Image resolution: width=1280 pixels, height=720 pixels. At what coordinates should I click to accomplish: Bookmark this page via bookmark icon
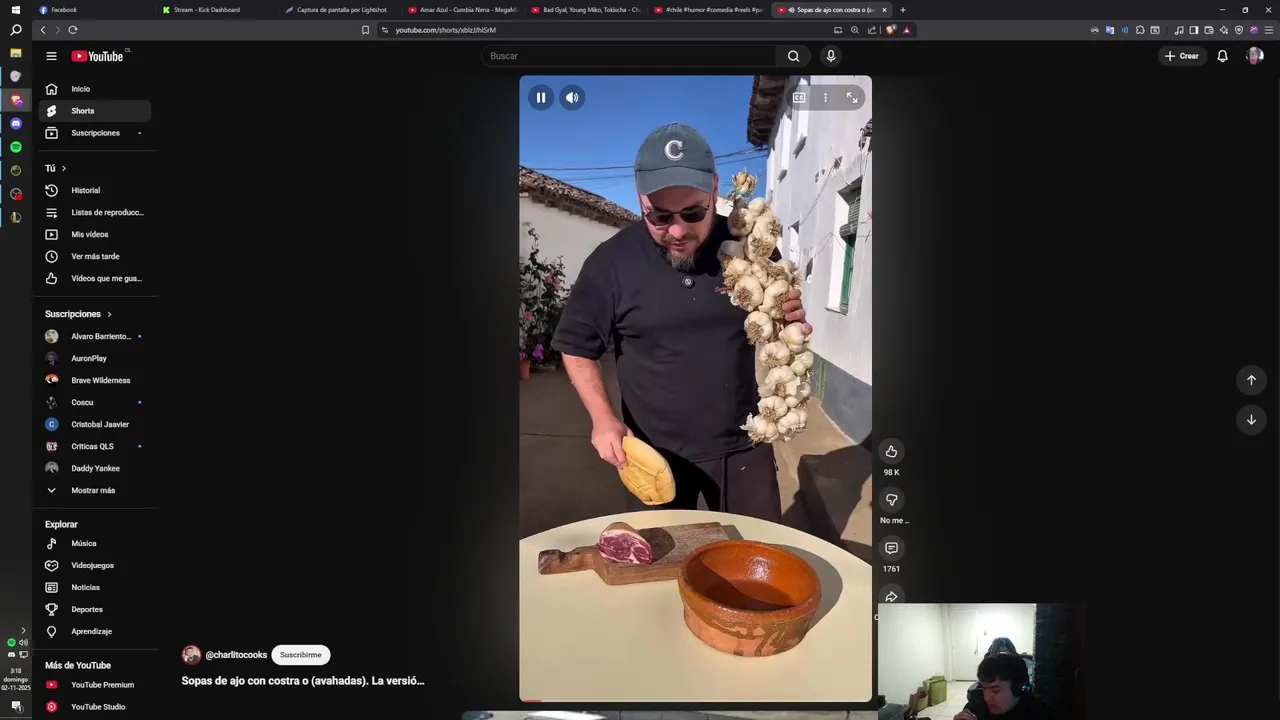point(365,30)
